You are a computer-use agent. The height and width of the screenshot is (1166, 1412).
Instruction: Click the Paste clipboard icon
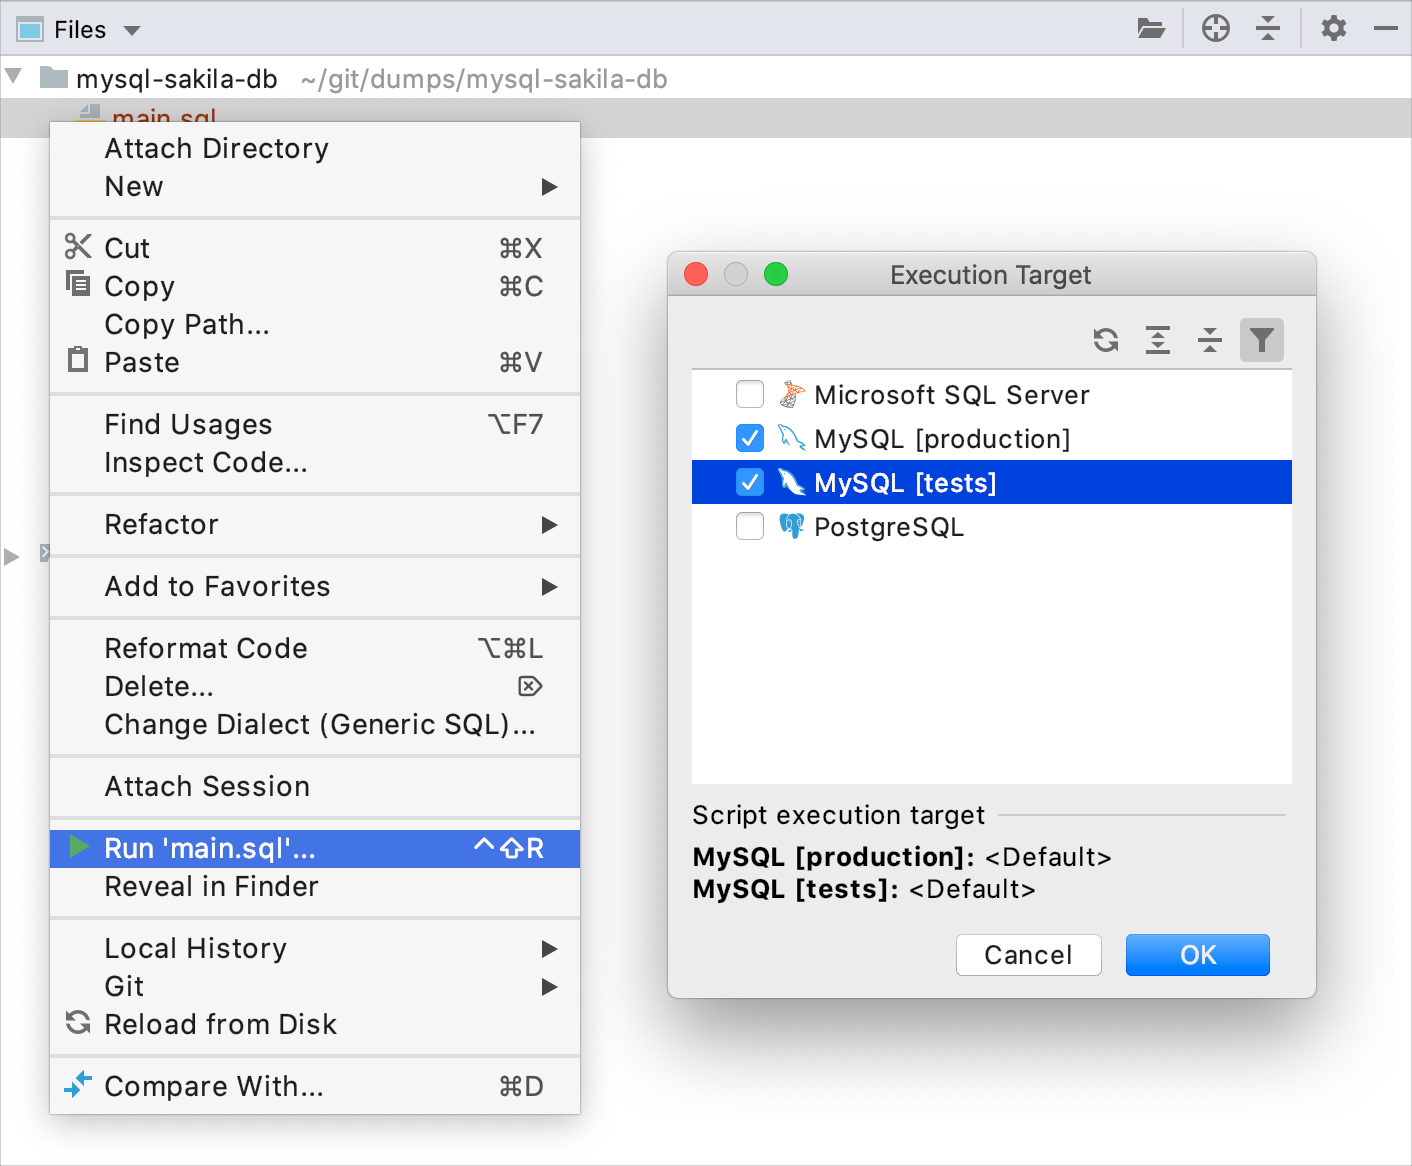(78, 359)
